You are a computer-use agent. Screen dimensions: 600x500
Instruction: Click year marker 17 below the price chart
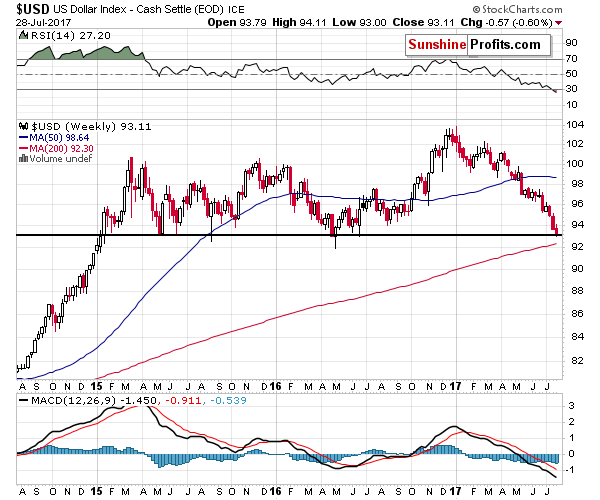point(455,386)
